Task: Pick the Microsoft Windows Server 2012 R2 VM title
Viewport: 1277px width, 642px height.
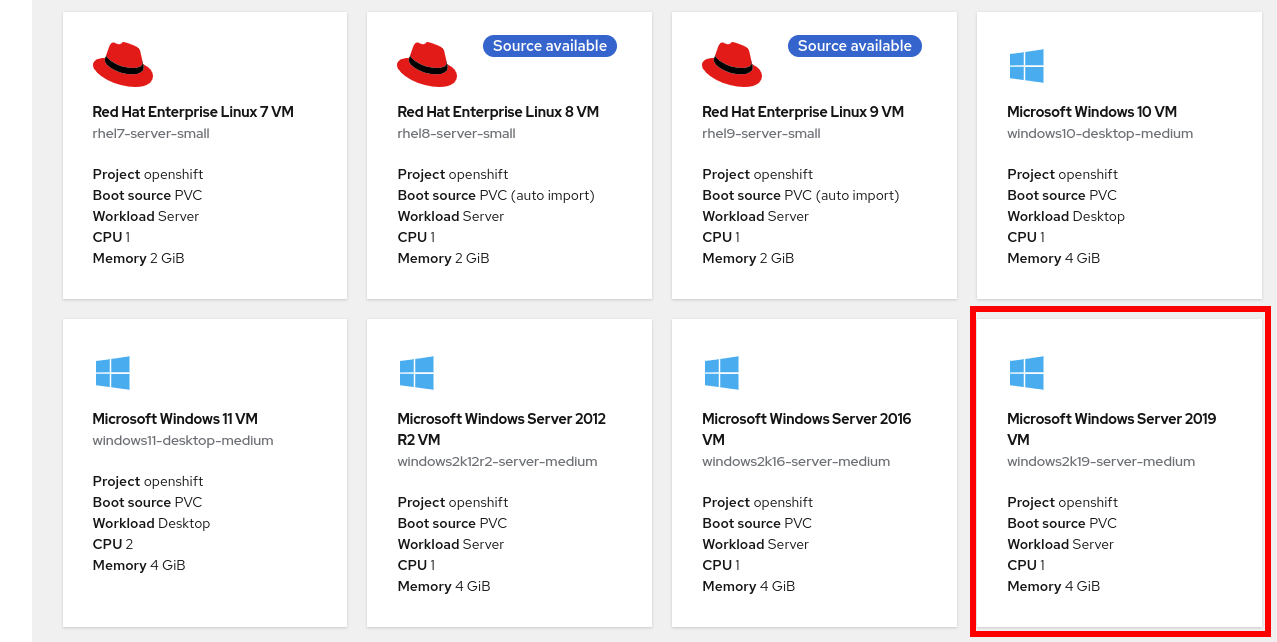Action: (x=501, y=429)
